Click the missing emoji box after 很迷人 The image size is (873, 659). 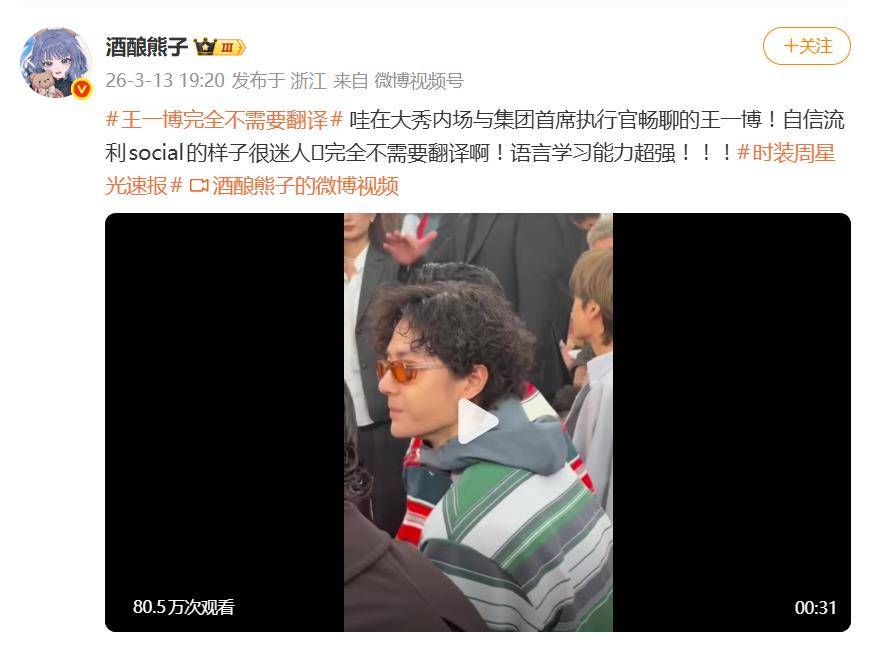click(x=317, y=154)
